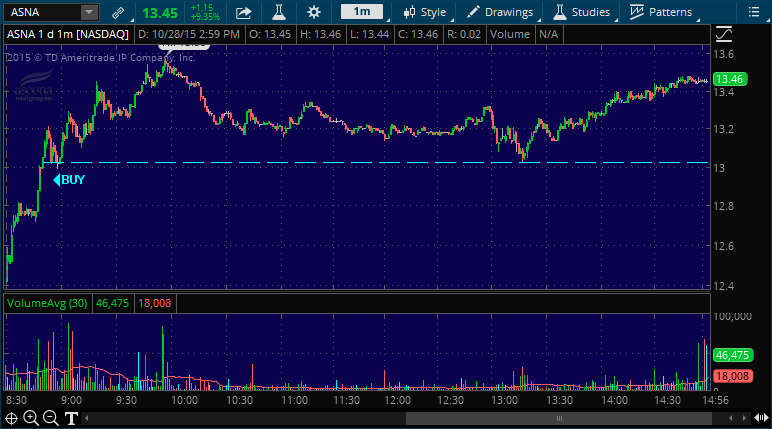Click the VolumeAvg (30) study label
The height and width of the screenshot is (429, 772).
point(47,303)
